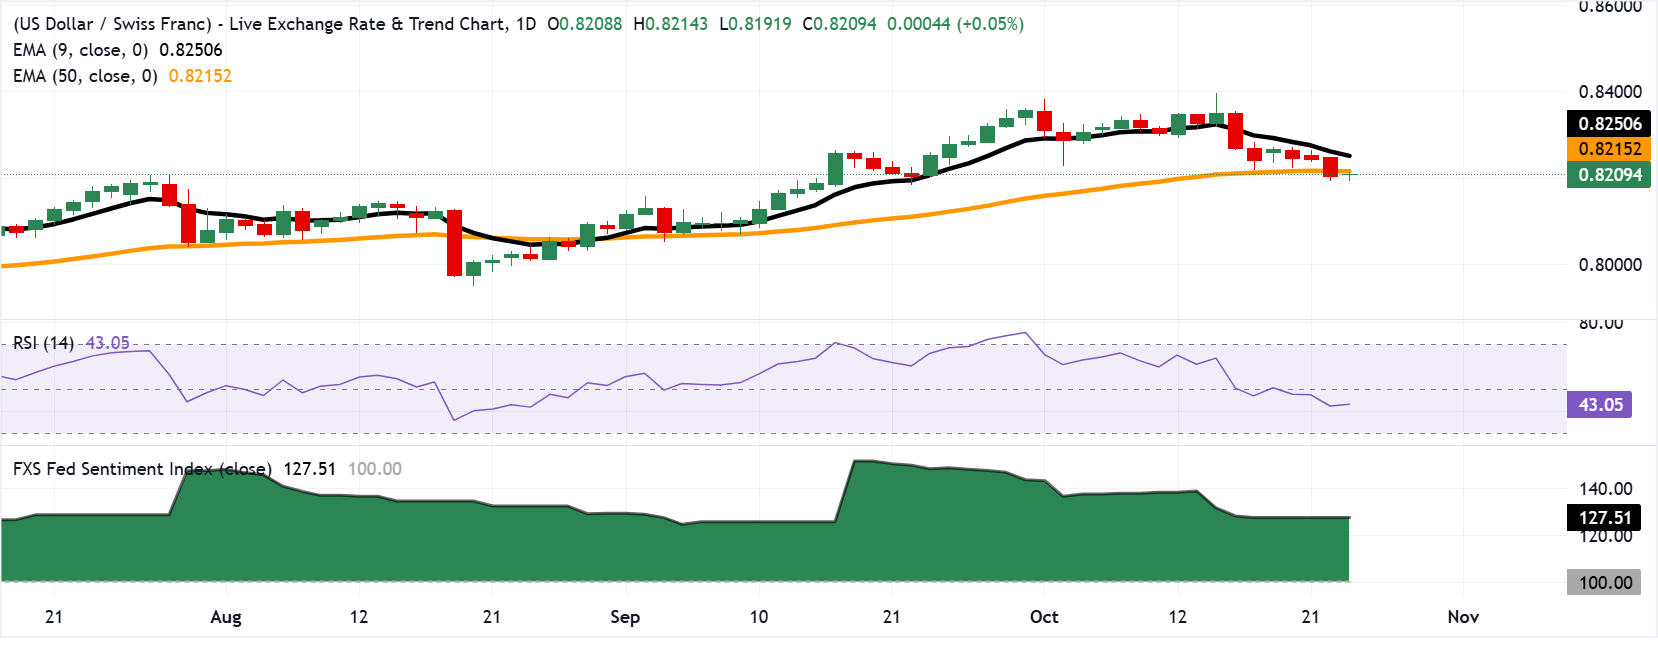Viewport: 1658px width, 647px height.
Task: Click the US Dollar / Swiss Franc chart title
Action: 275,24
